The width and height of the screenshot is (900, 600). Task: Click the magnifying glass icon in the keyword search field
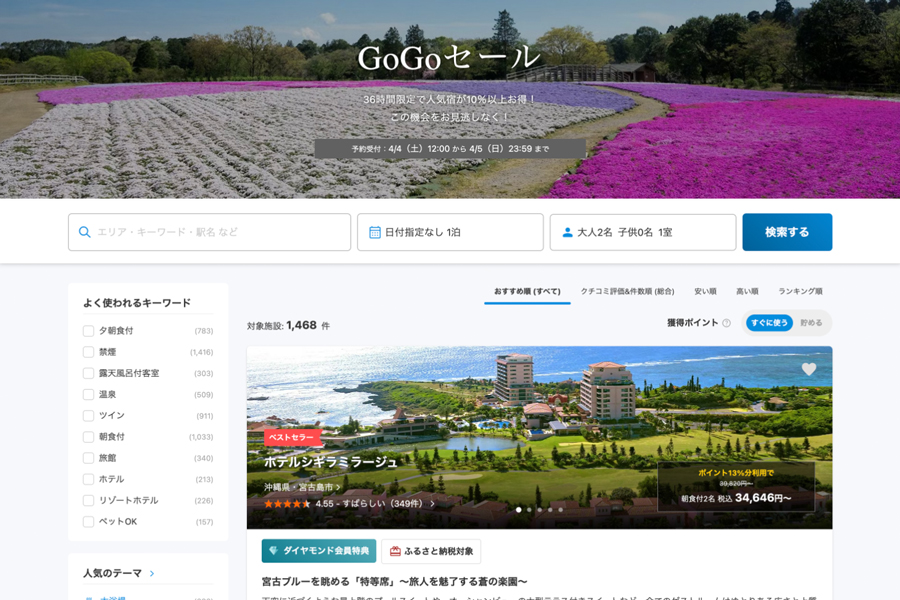point(84,232)
